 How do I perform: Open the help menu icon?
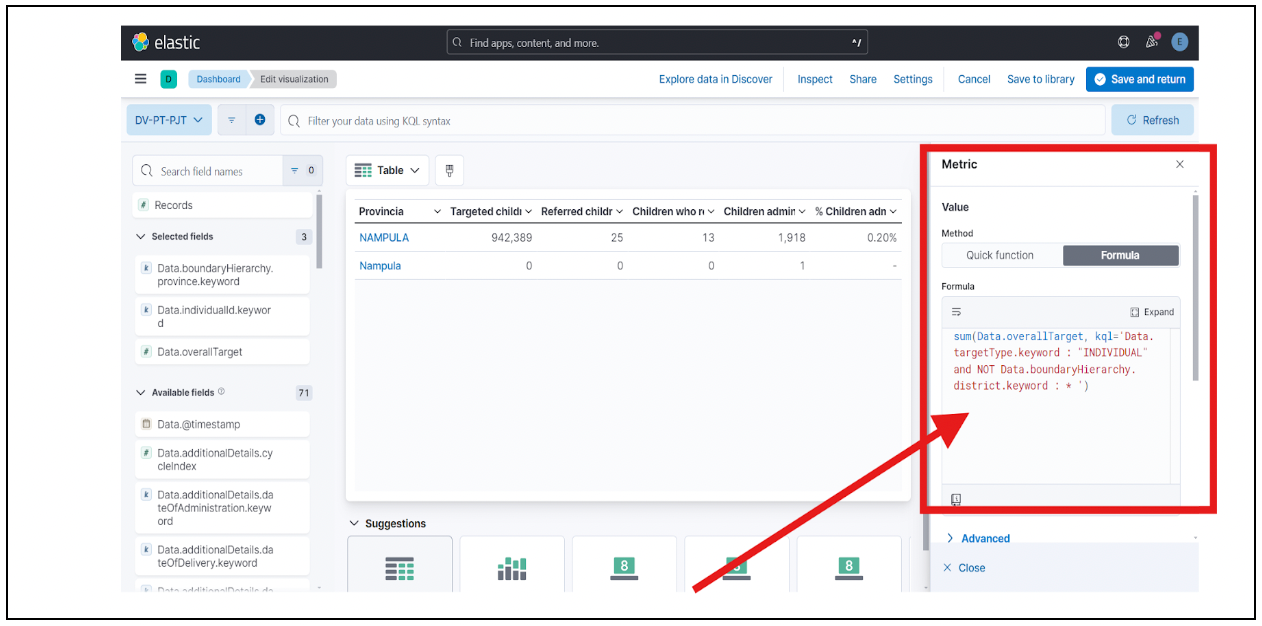tap(1123, 42)
